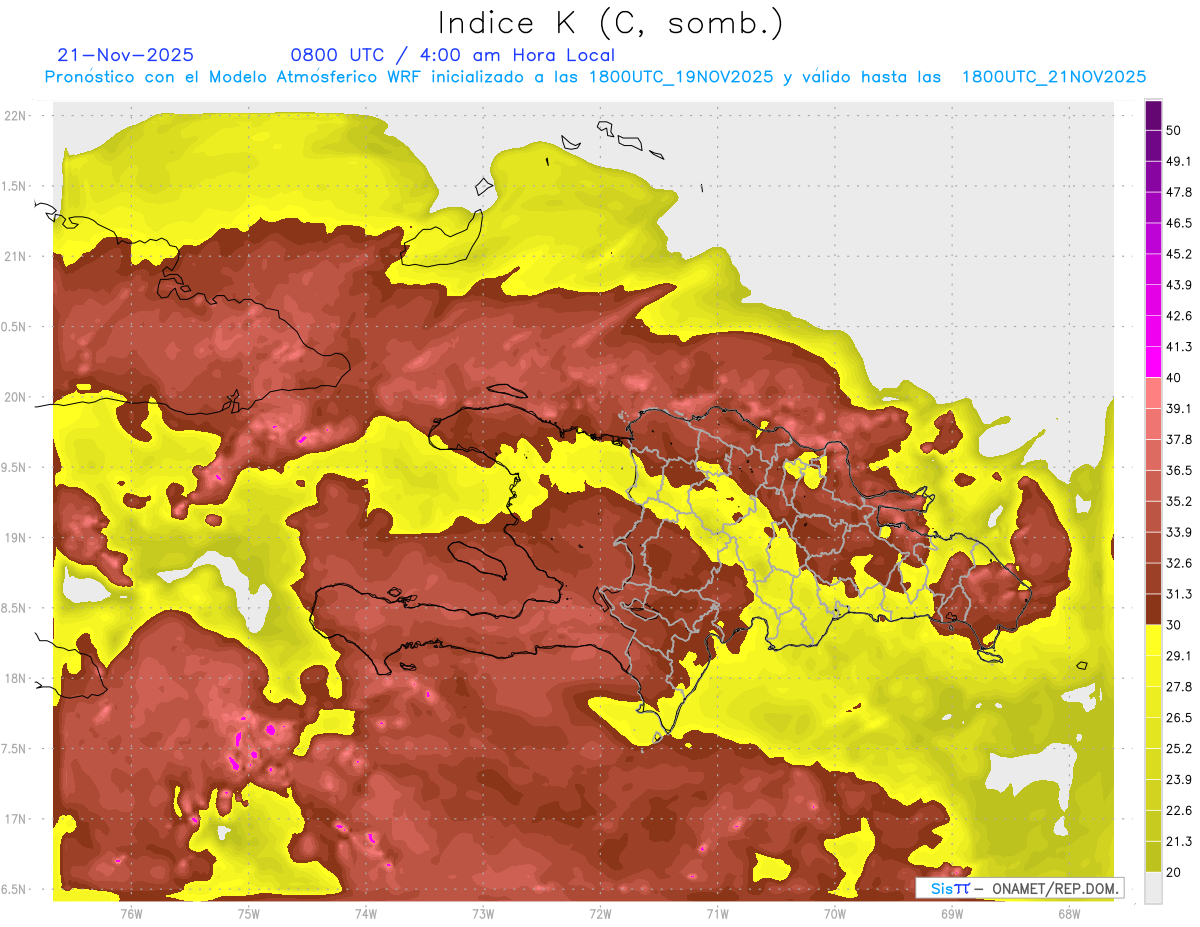Click the gray swatch below 20 on colorbar

pyautogui.click(x=1153, y=887)
